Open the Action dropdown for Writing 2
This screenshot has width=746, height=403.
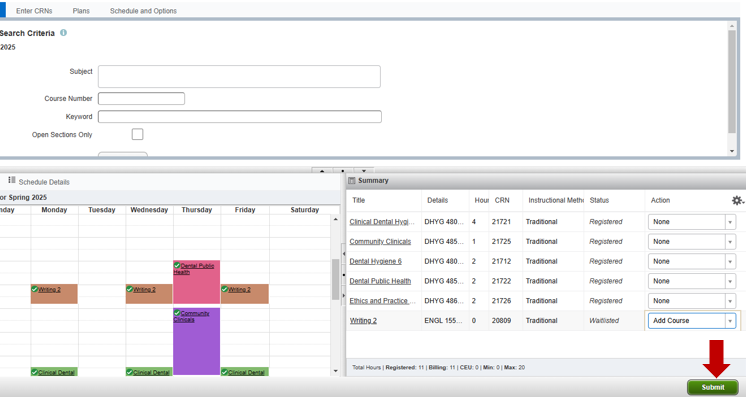click(x=730, y=321)
